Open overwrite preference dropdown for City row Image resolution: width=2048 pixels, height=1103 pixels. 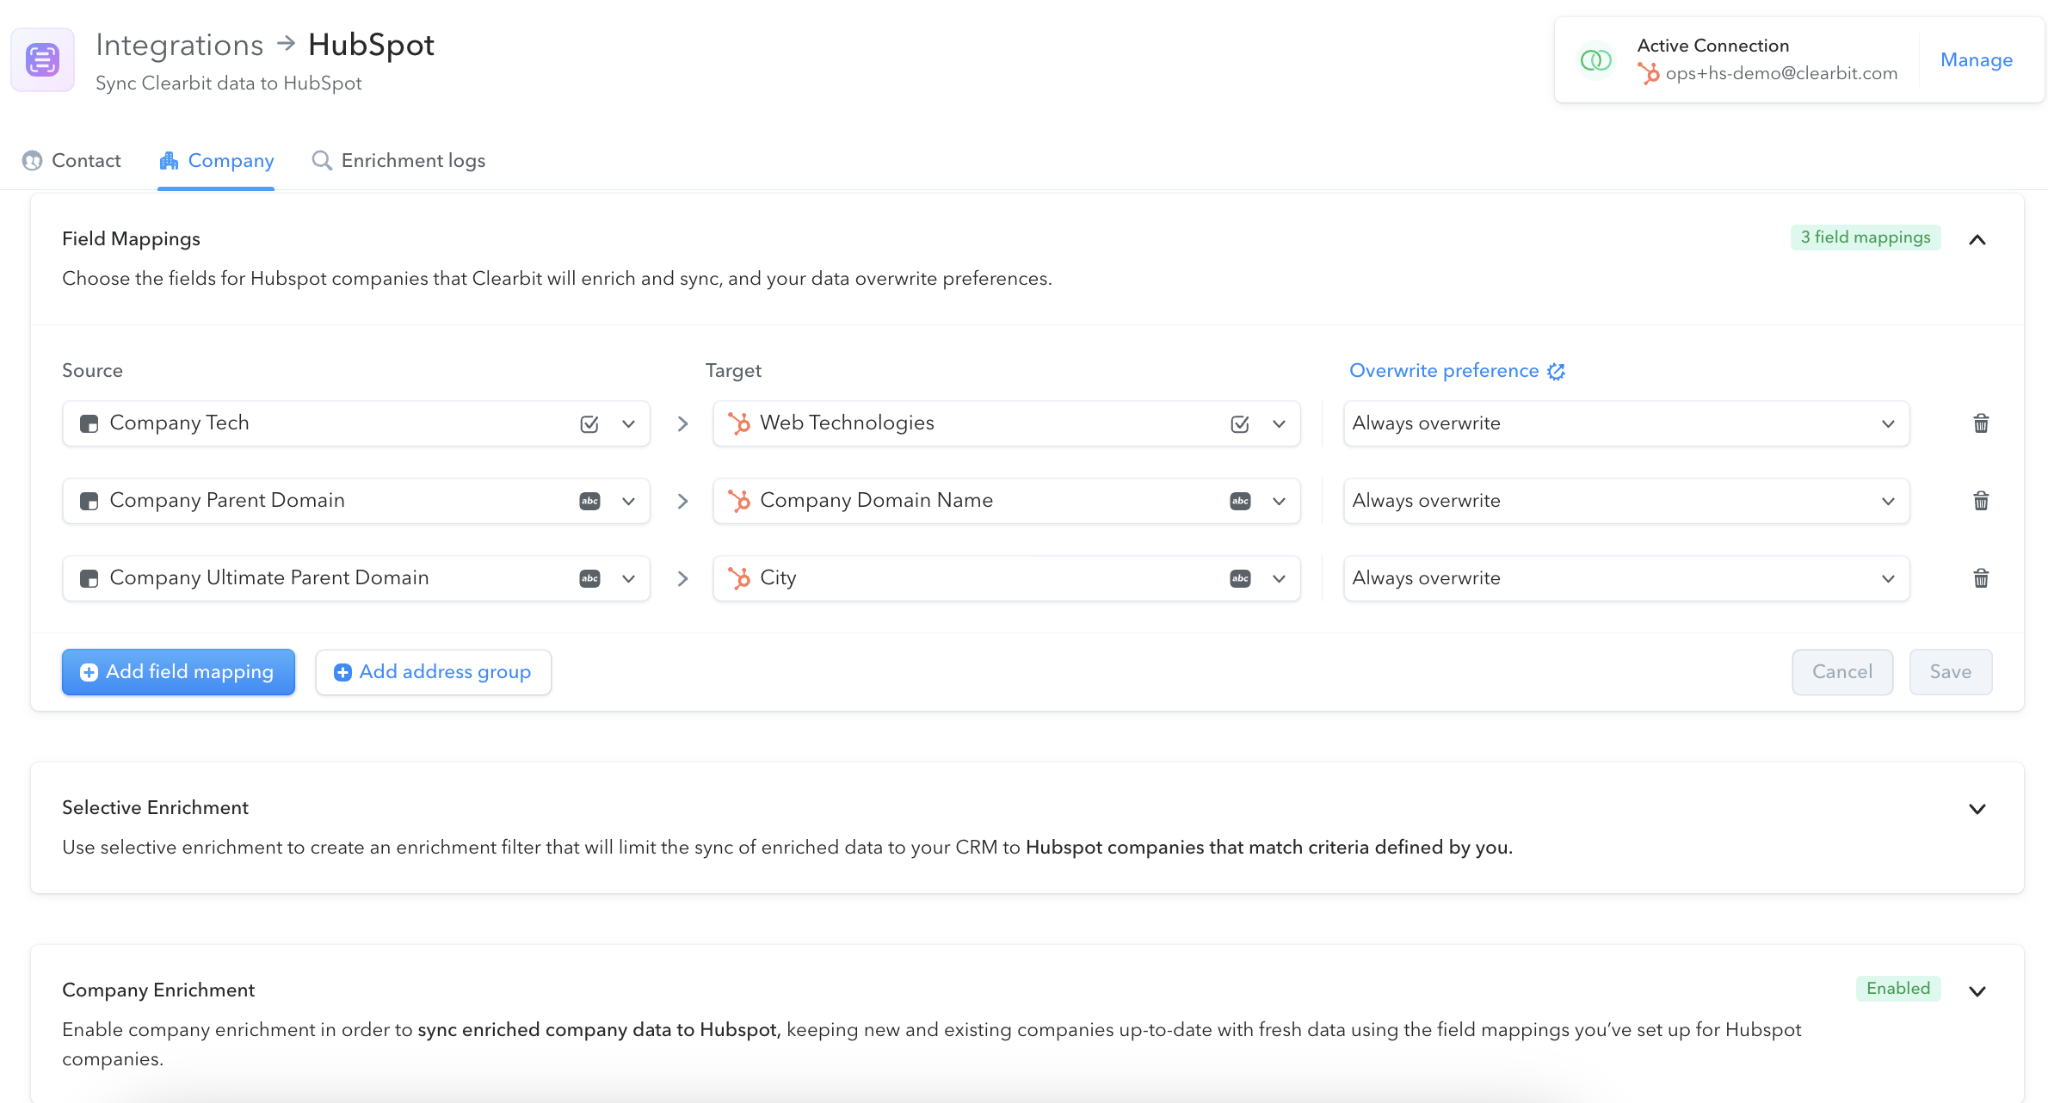point(1626,578)
